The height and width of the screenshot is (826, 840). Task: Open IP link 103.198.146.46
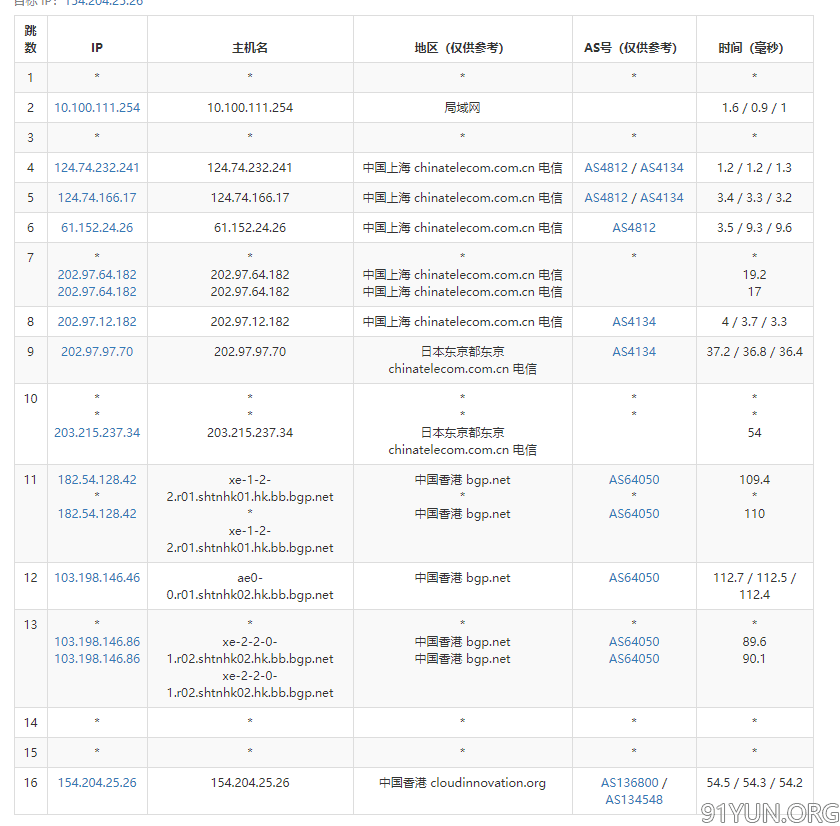tap(97, 577)
